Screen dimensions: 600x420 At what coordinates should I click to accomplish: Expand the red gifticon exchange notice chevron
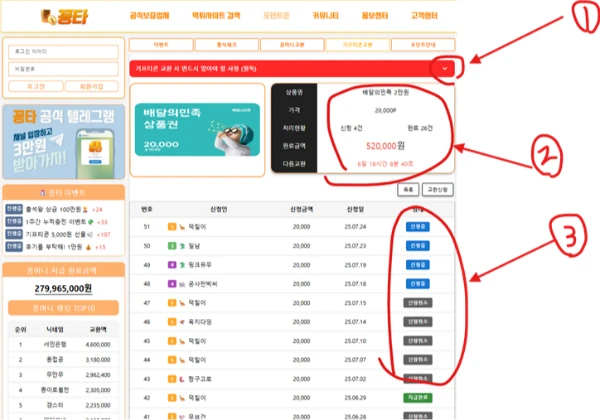tap(445, 68)
